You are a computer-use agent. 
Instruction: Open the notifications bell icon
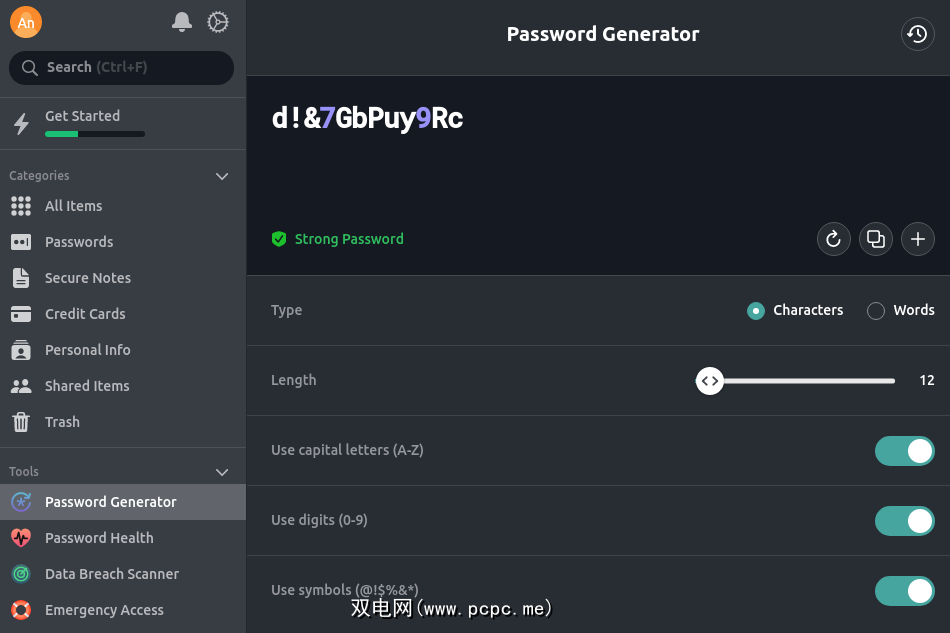pos(182,22)
